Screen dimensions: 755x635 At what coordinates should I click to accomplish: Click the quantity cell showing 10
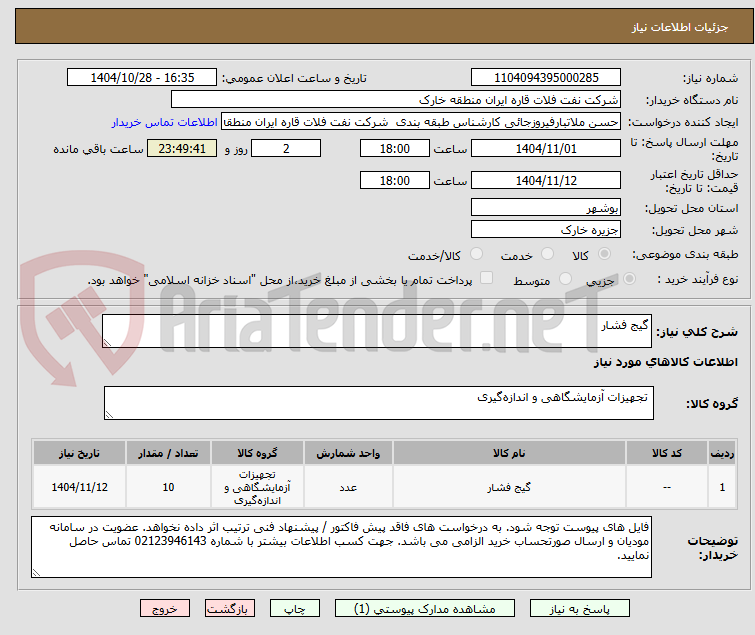[x=168, y=487]
